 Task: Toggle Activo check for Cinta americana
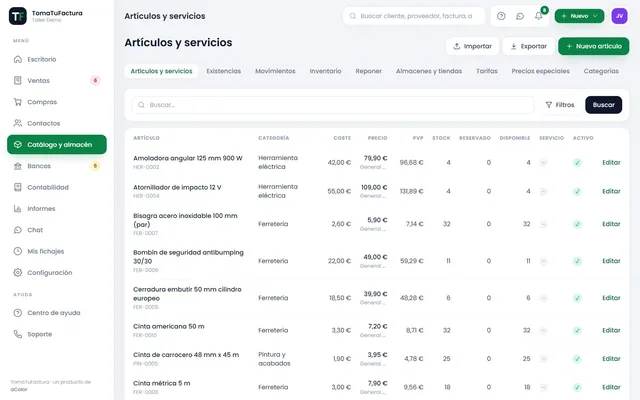coord(577,331)
